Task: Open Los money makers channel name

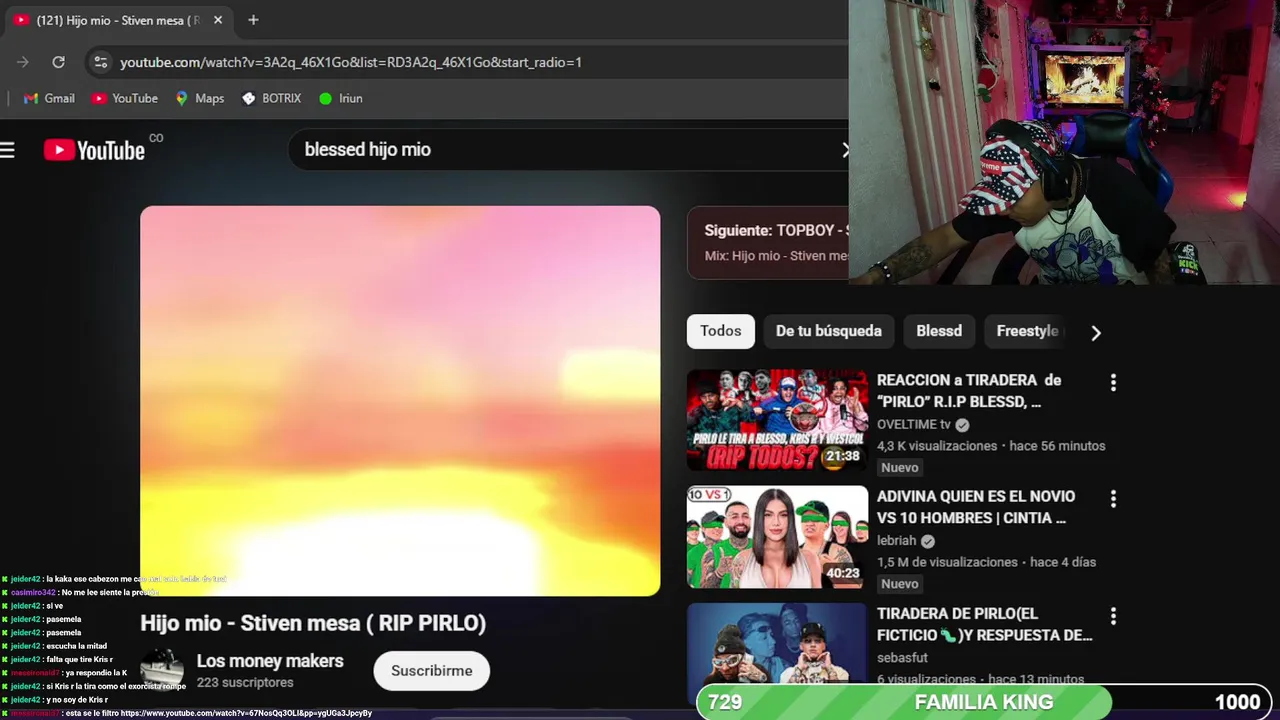Action: point(270,661)
